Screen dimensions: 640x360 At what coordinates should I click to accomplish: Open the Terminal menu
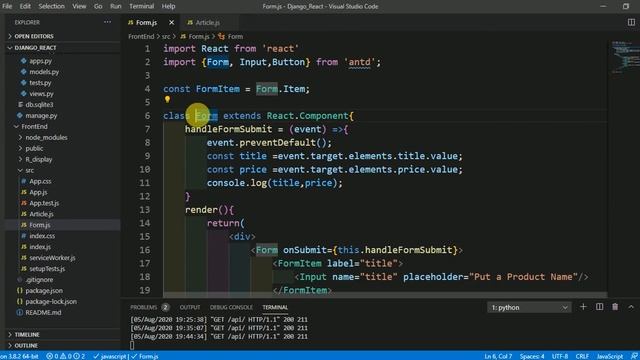click(141, 6)
